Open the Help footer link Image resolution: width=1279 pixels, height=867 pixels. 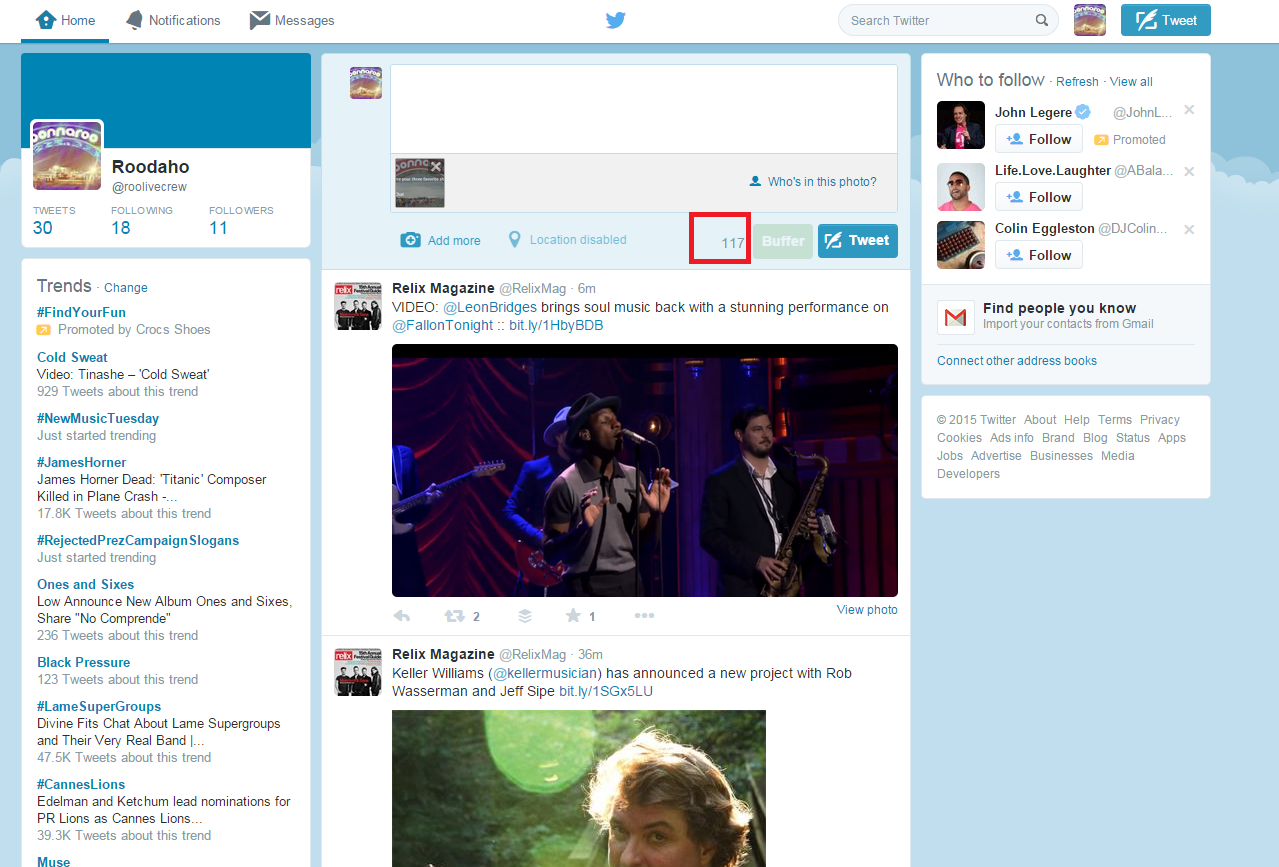tap(1077, 420)
